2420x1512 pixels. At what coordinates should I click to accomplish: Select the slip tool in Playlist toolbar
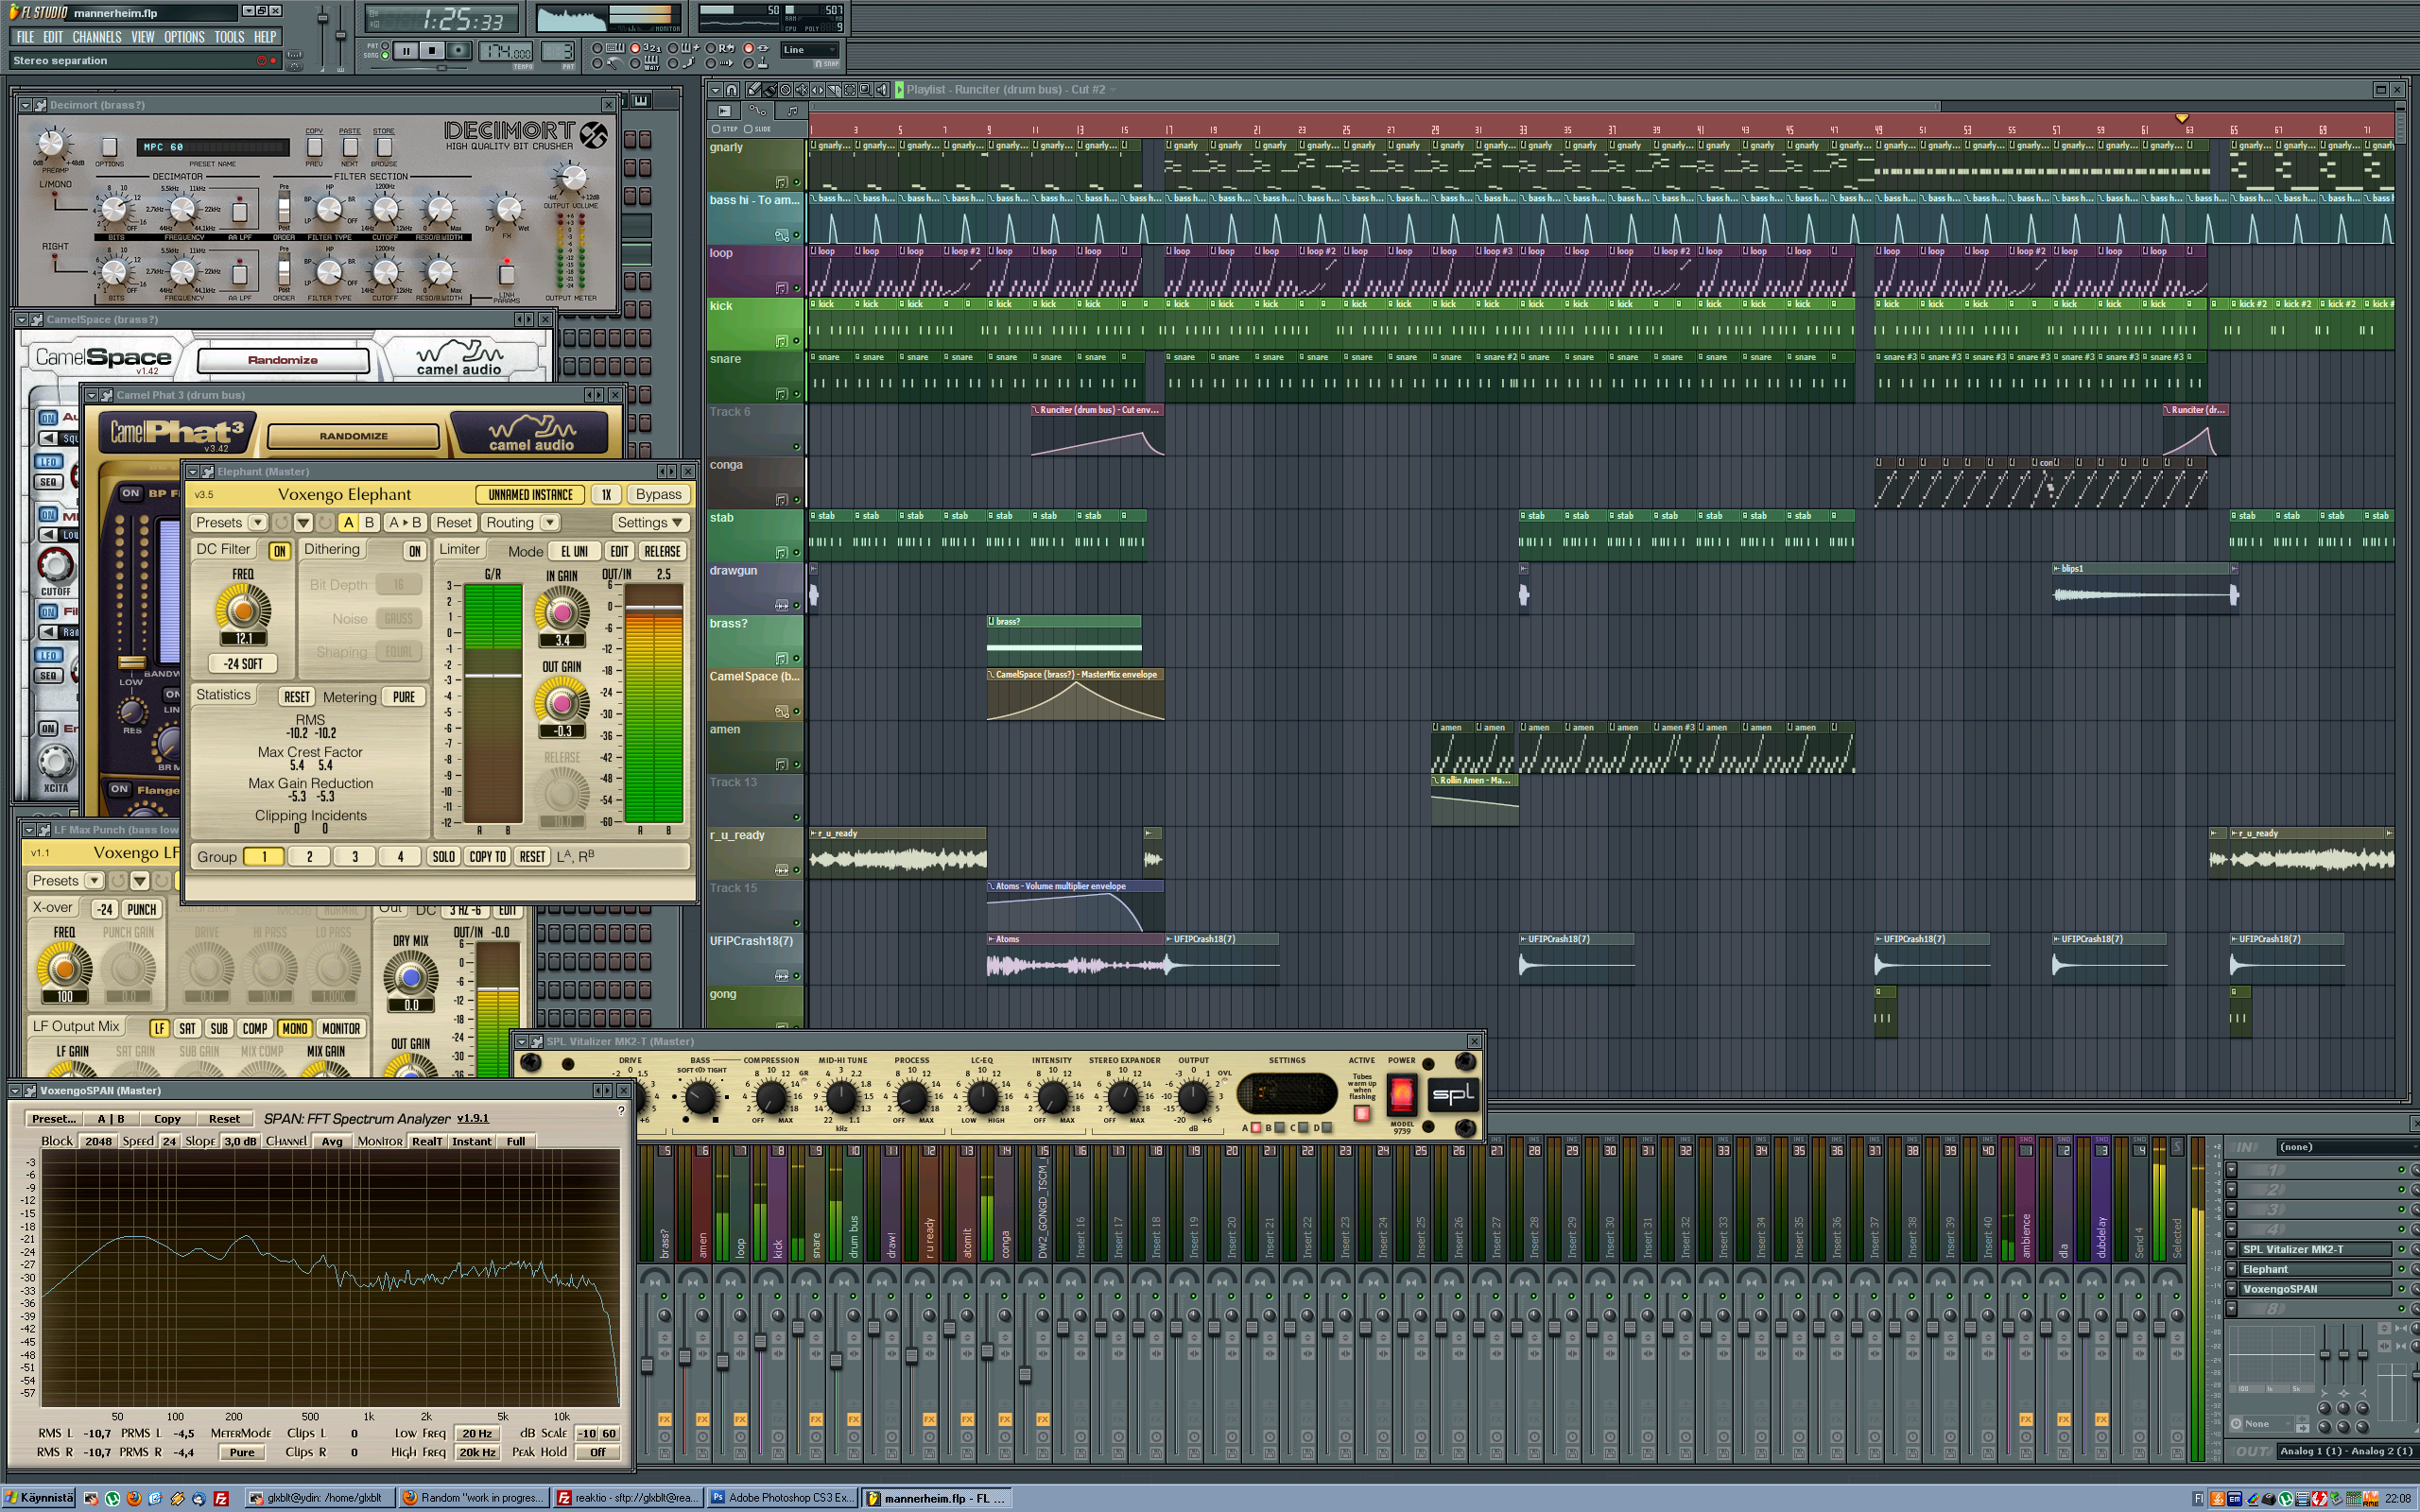click(x=818, y=90)
